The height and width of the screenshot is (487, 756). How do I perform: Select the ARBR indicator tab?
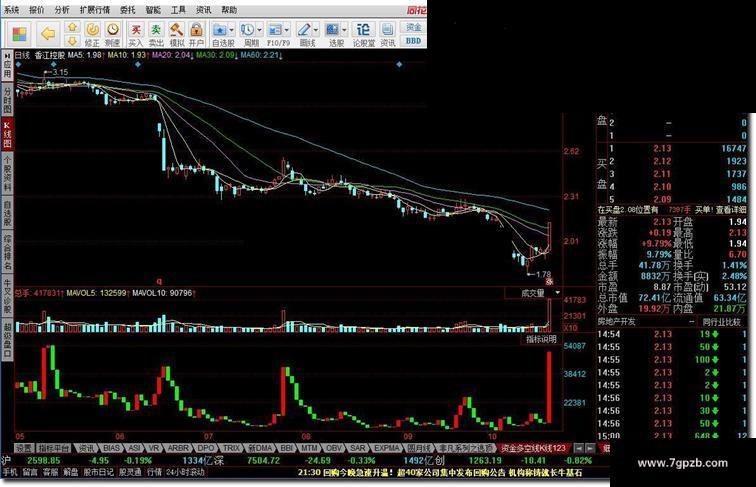[178, 448]
